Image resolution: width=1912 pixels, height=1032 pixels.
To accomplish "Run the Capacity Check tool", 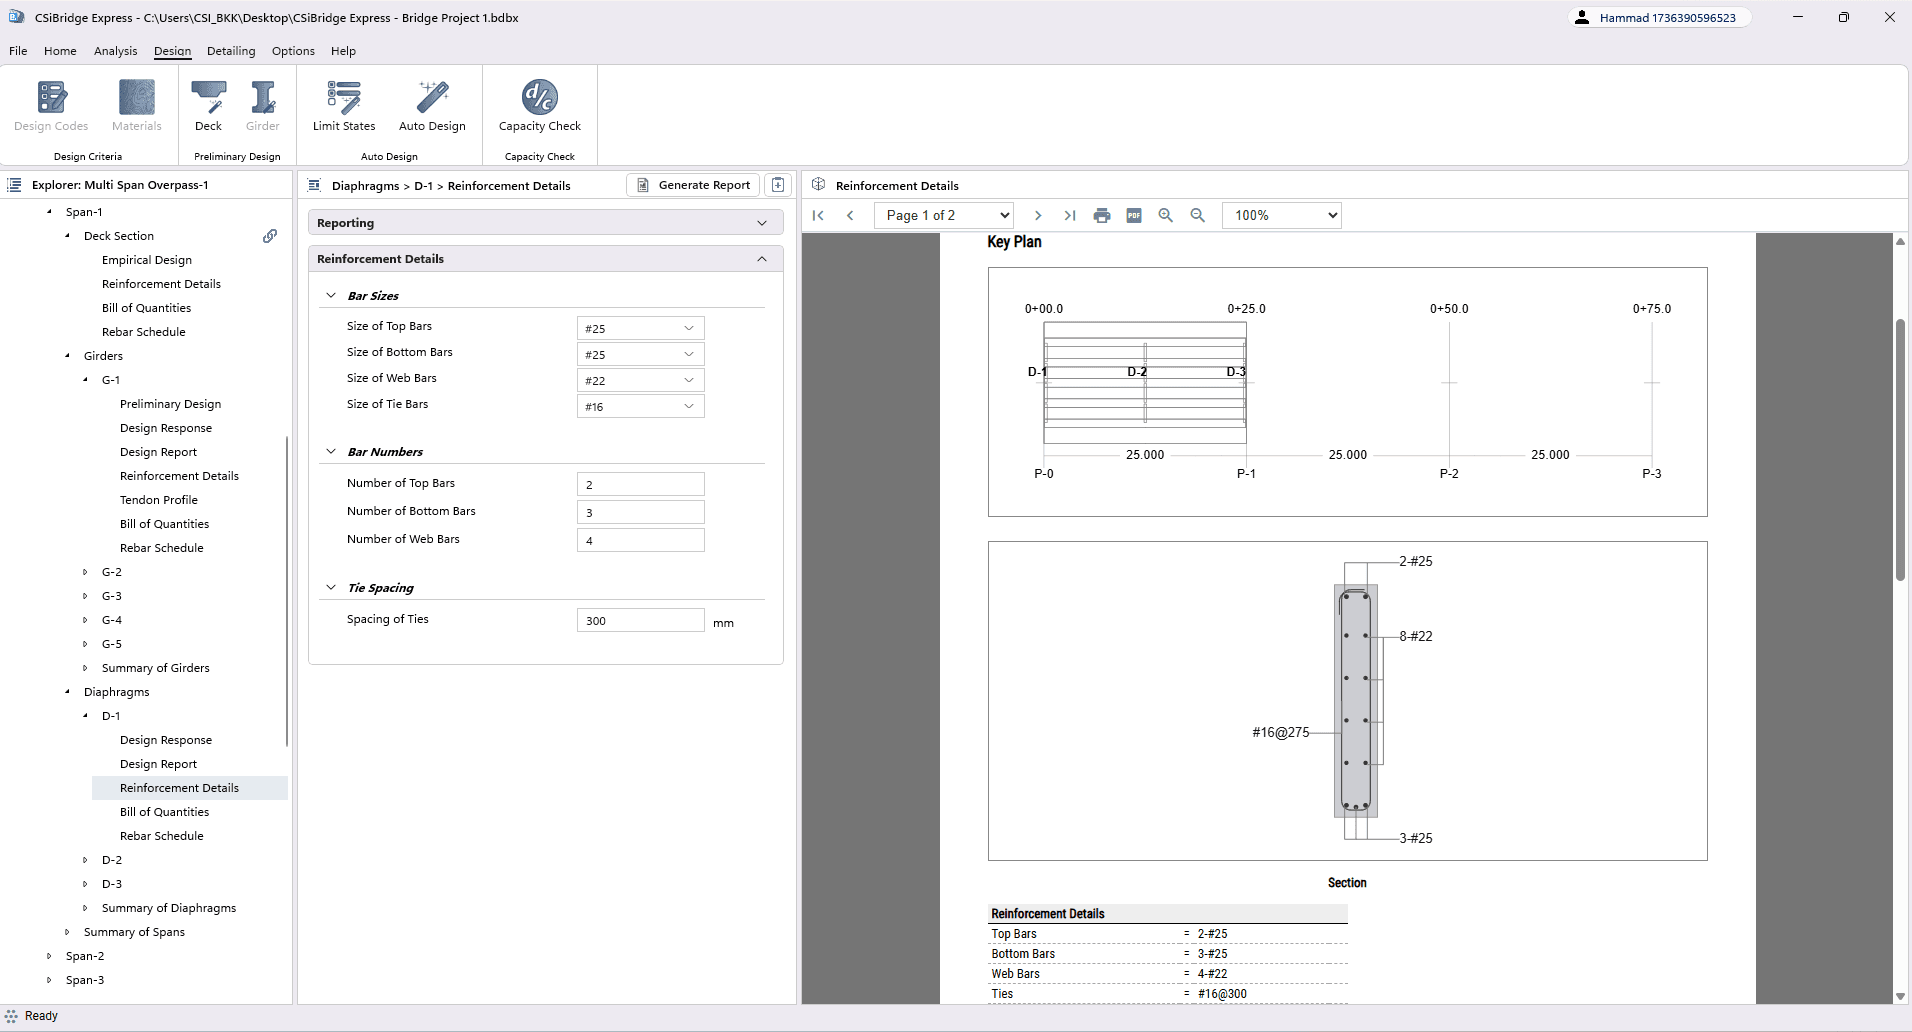I will [538, 105].
